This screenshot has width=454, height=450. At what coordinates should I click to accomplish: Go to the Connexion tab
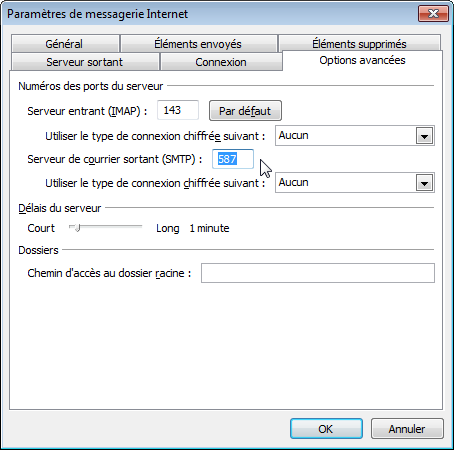221,62
